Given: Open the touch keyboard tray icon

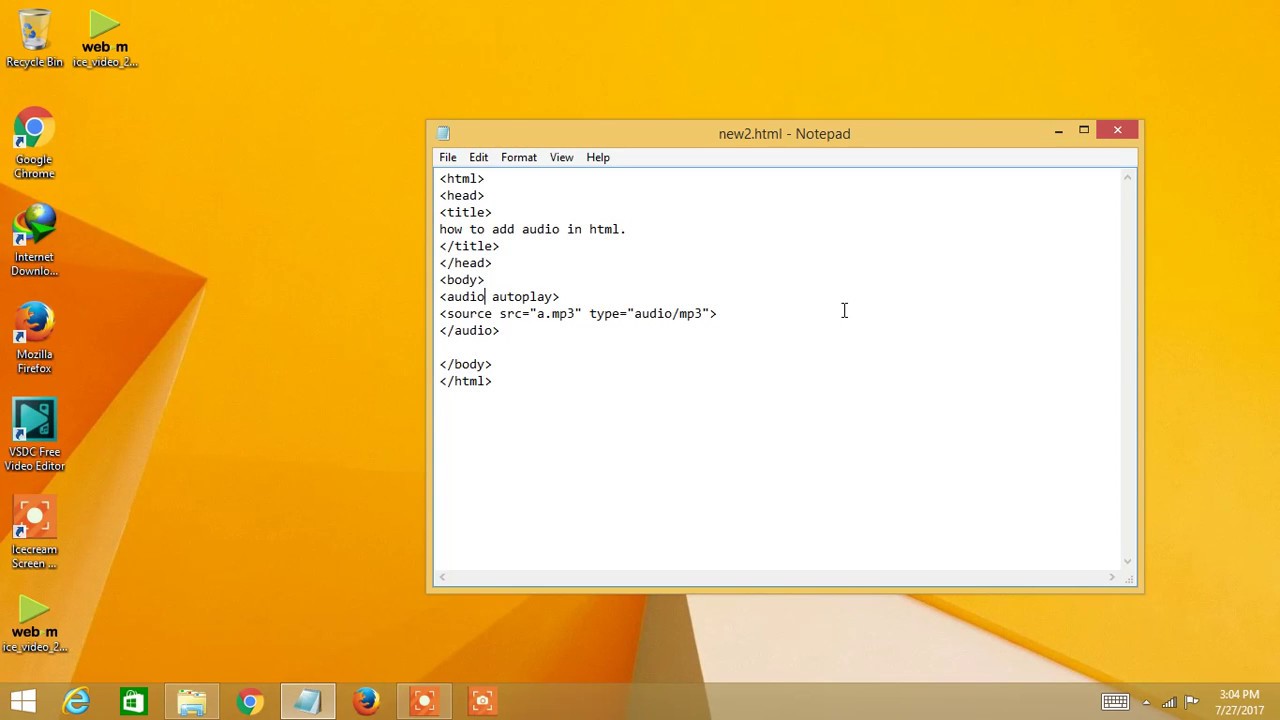Looking at the screenshot, I should point(1115,702).
